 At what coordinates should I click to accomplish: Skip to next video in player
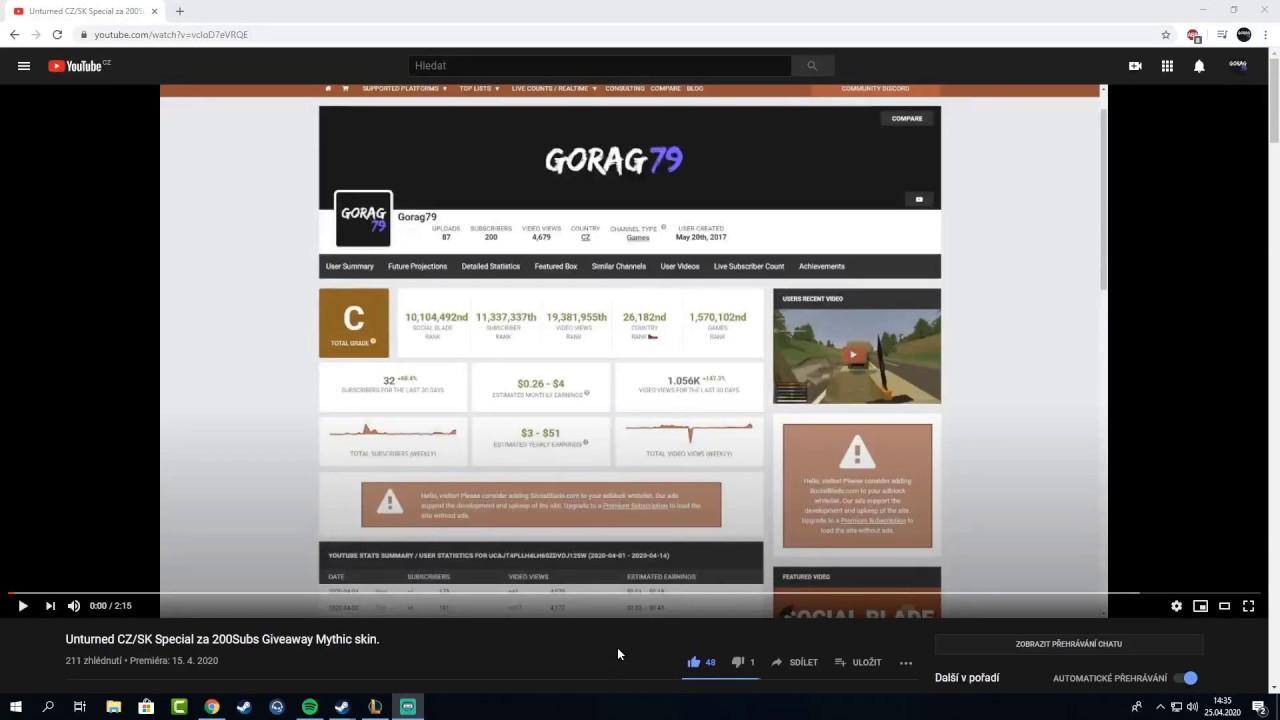coord(49,606)
